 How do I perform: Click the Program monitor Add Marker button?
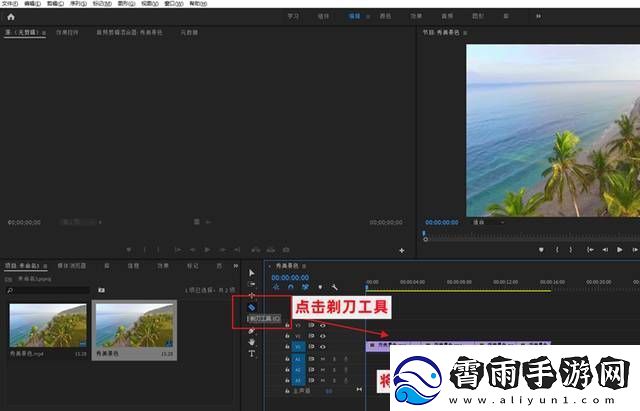541,249
